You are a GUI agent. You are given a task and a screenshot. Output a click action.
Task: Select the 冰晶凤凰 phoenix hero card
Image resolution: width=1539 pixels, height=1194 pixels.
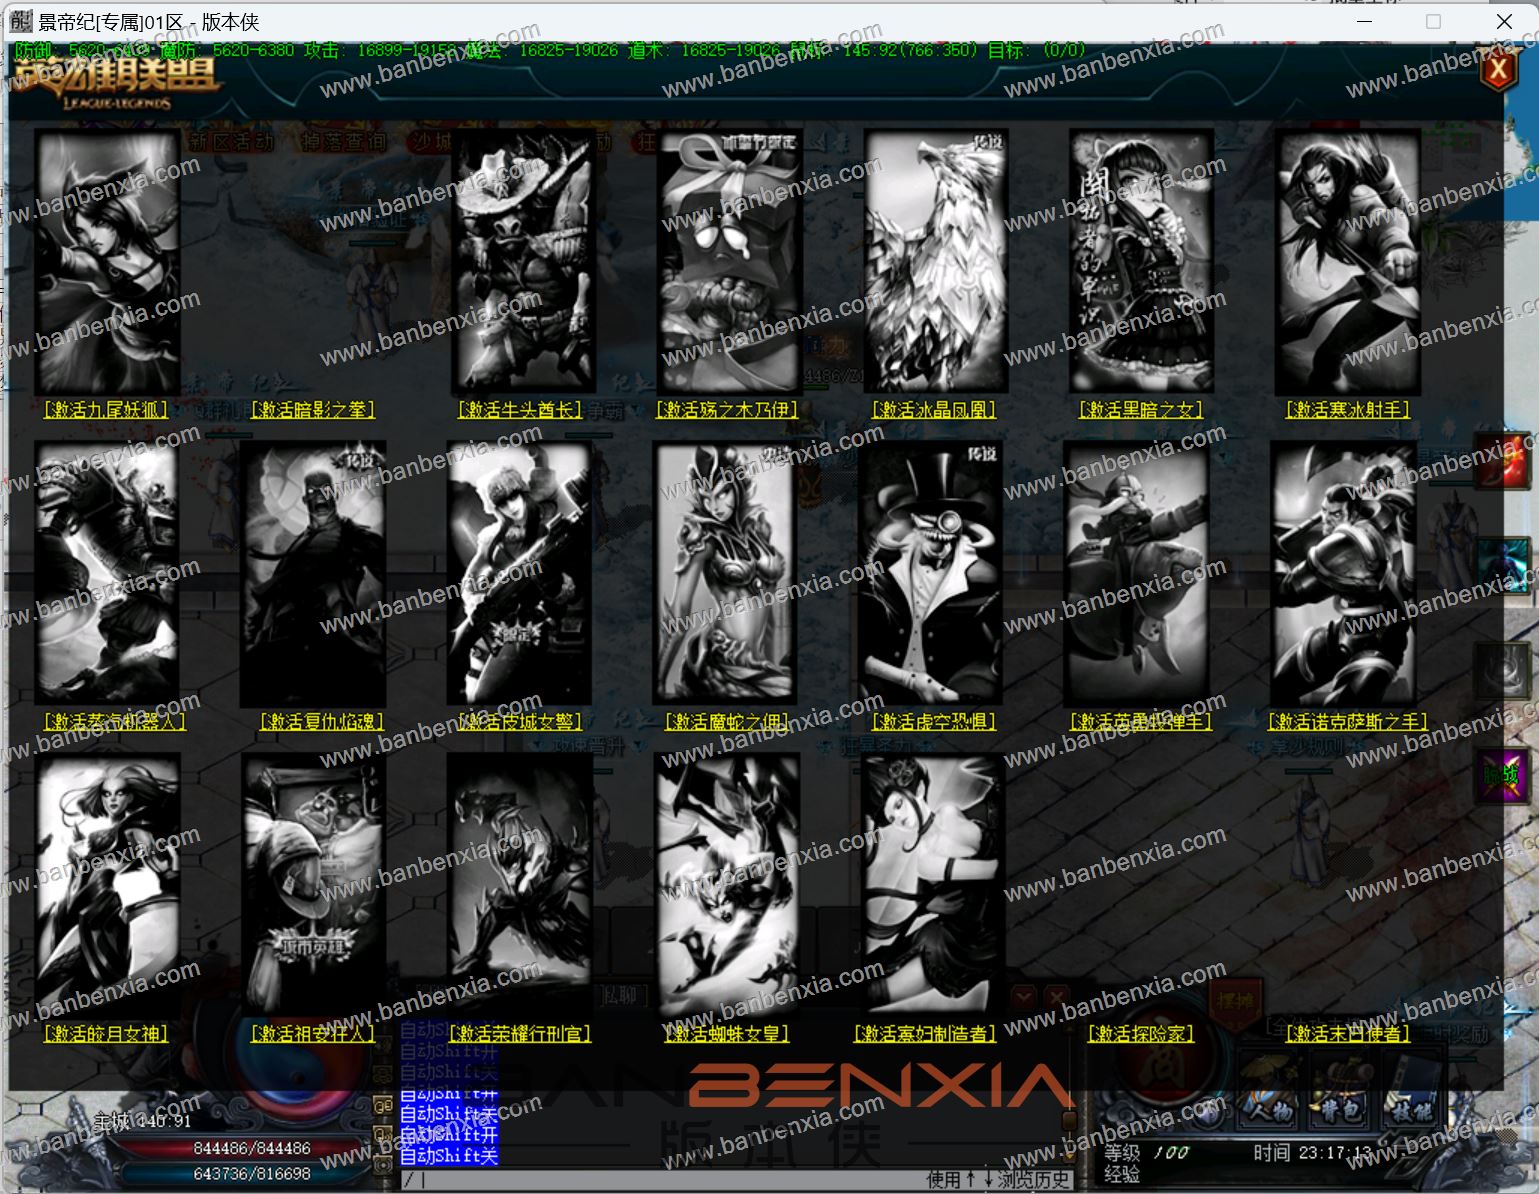(936, 260)
